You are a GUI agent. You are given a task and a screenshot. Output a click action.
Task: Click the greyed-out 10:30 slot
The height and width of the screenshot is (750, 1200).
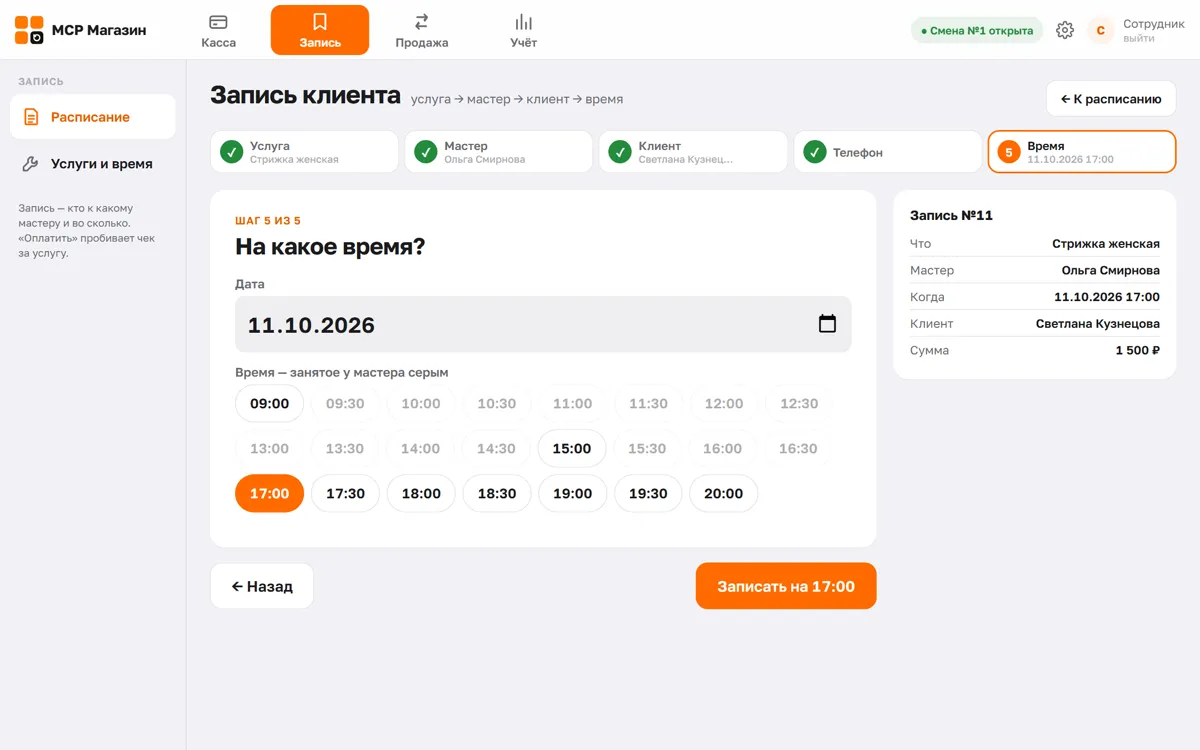pyautogui.click(x=497, y=404)
